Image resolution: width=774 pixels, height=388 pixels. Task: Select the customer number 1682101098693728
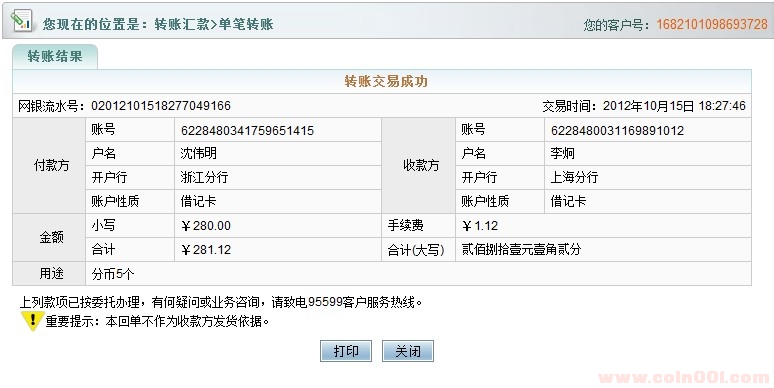point(712,24)
